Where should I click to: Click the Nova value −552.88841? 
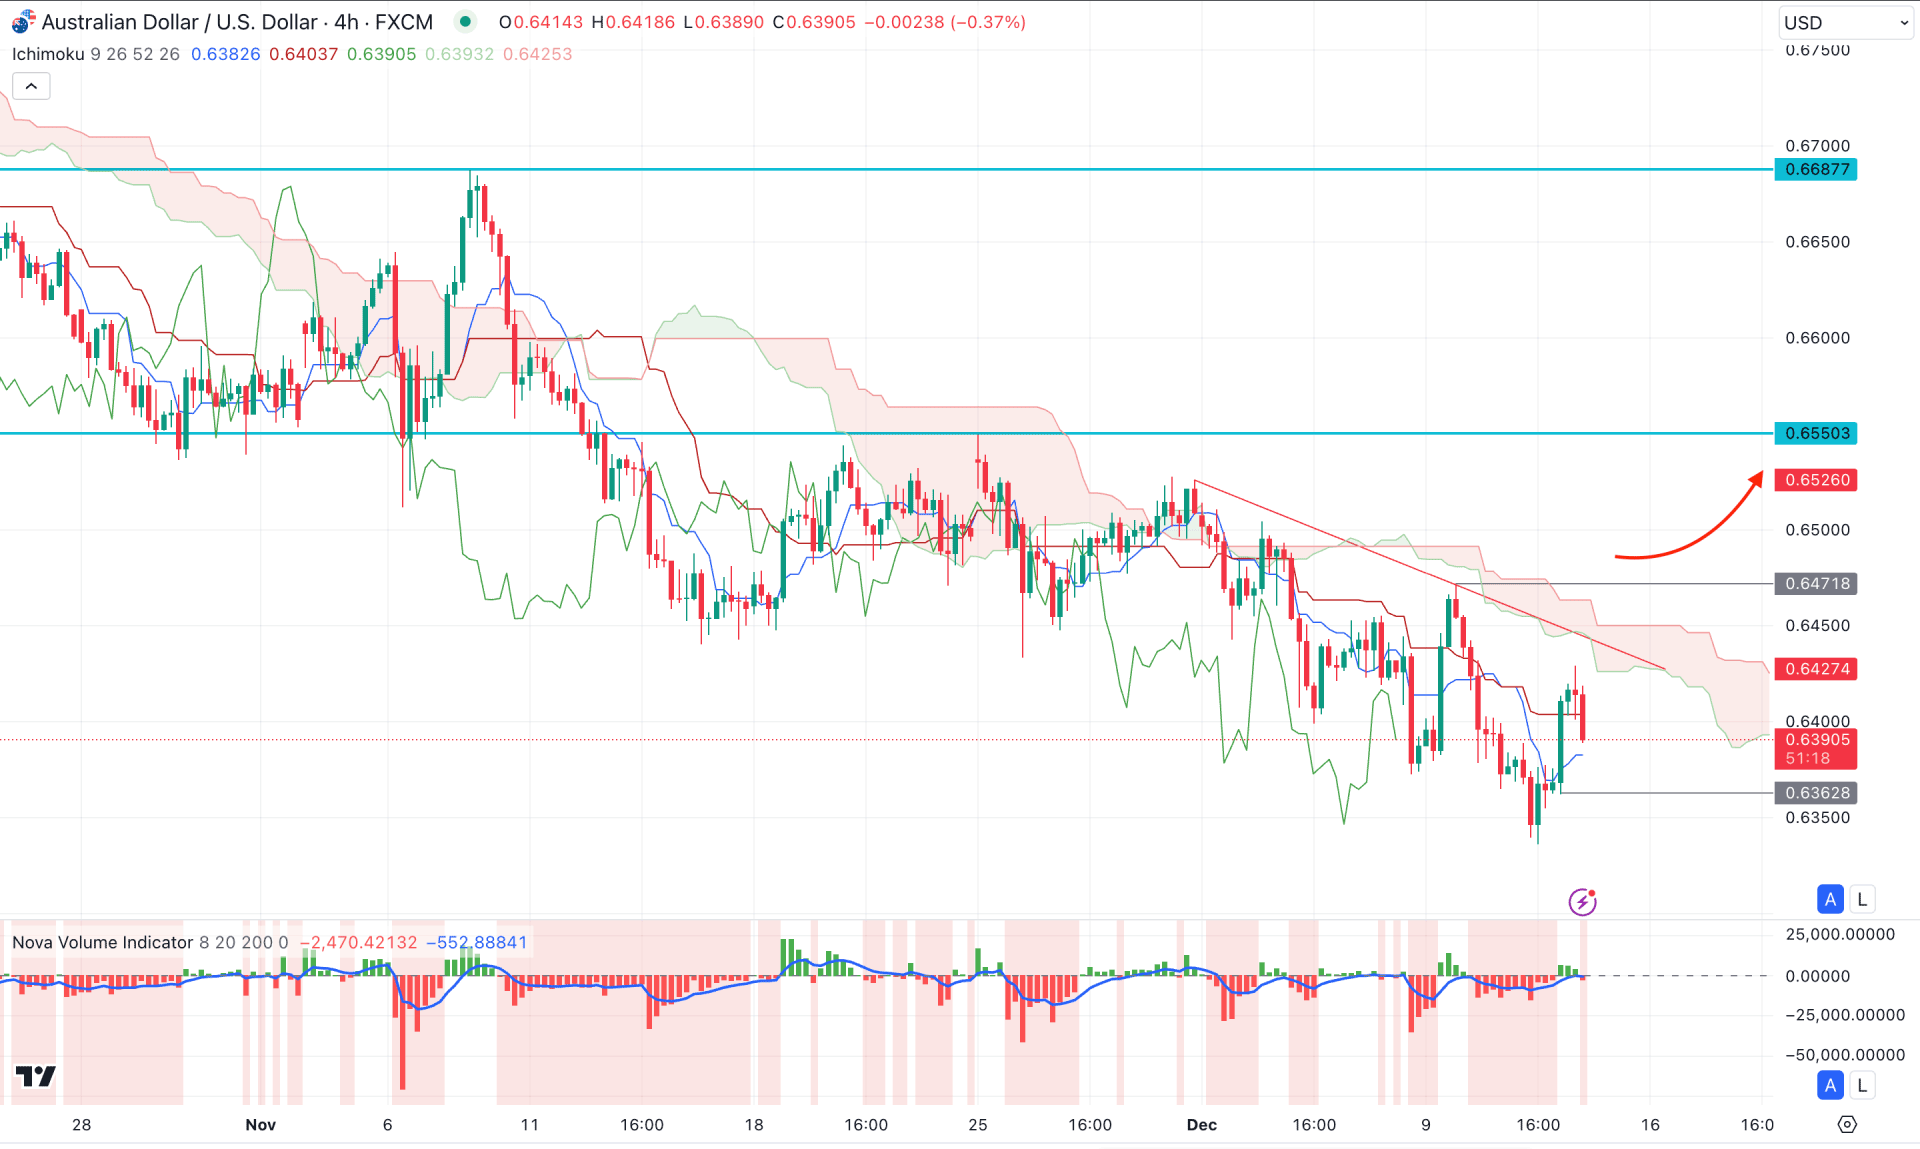click(477, 942)
